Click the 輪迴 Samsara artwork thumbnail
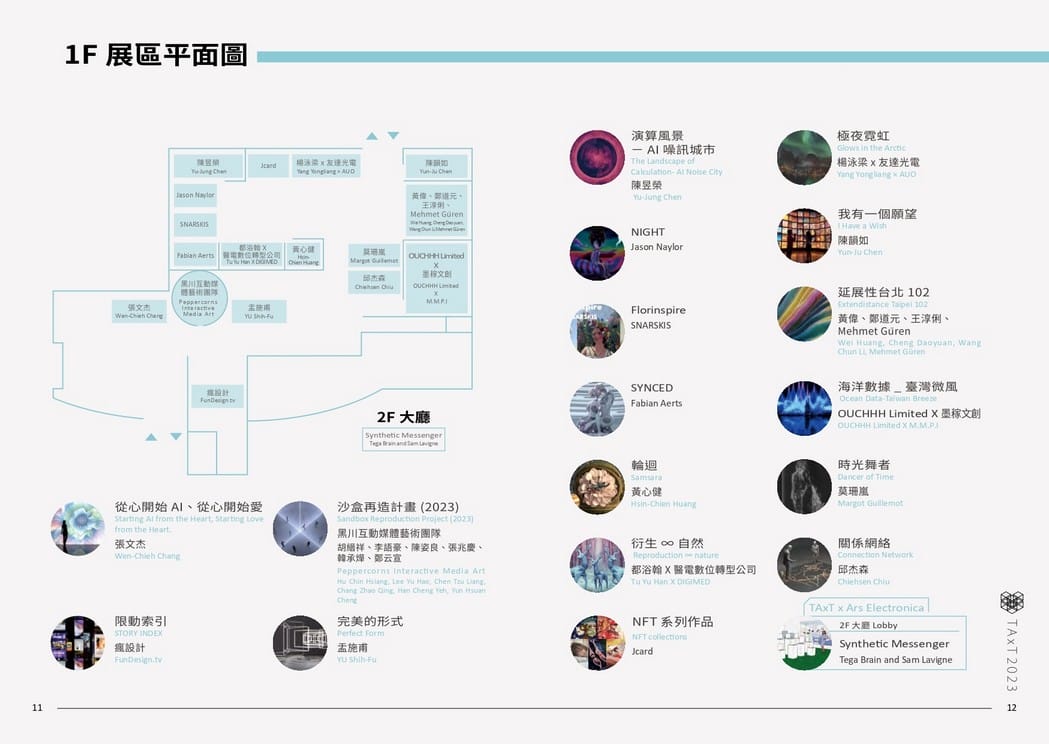Viewport: 1049px width, 744px height. (x=597, y=486)
